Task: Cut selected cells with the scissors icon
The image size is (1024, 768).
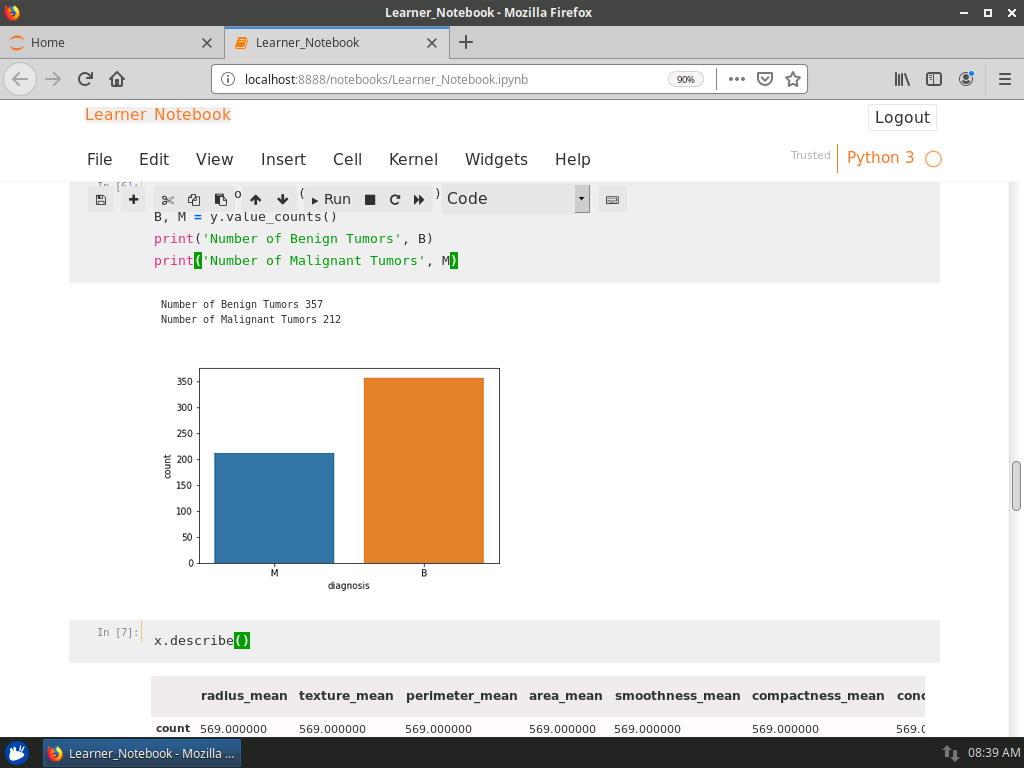Action: click(x=167, y=200)
